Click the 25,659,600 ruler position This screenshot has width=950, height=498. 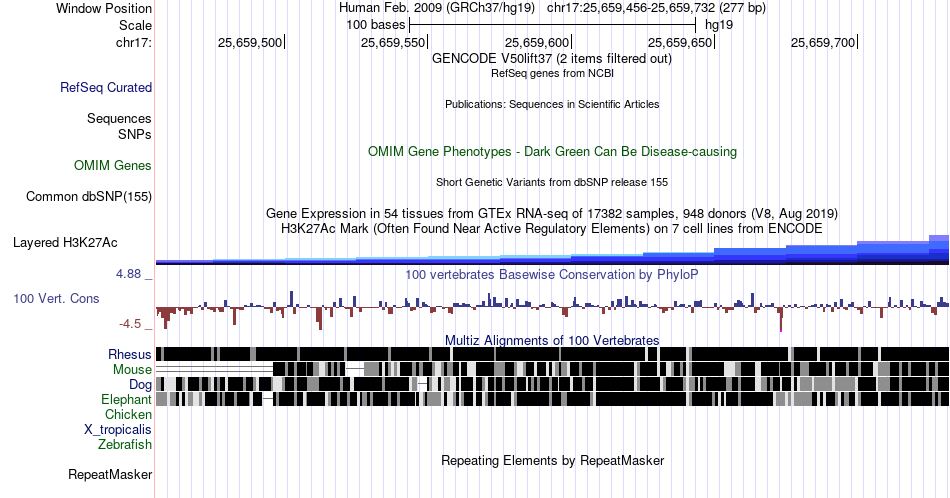coord(537,42)
